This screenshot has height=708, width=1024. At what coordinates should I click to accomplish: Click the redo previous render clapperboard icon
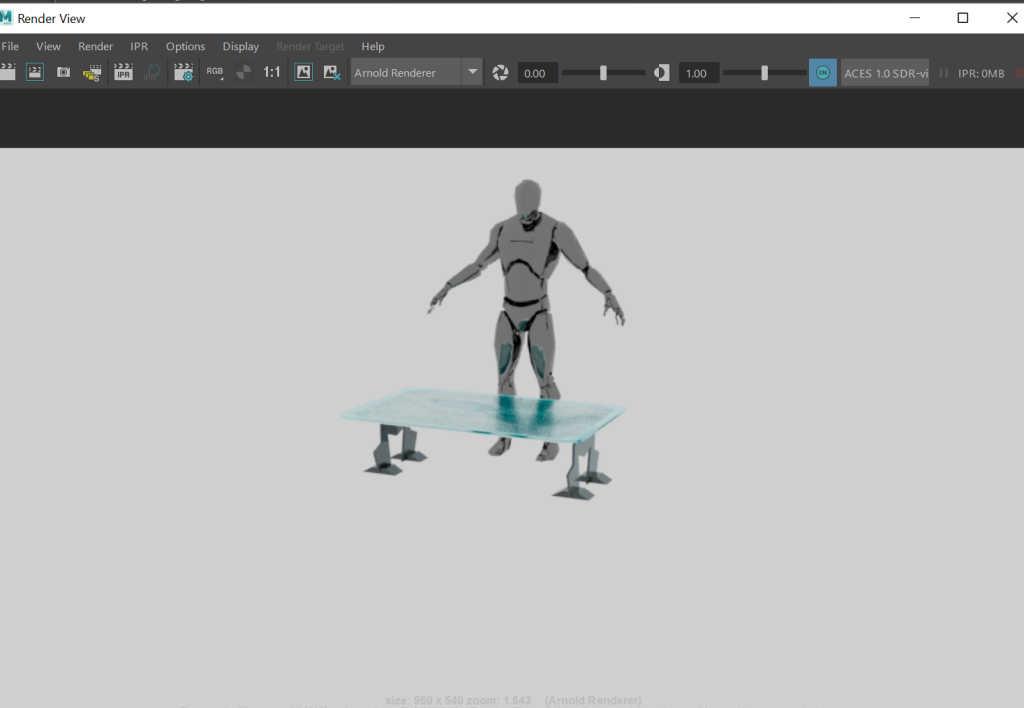tap(7, 72)
